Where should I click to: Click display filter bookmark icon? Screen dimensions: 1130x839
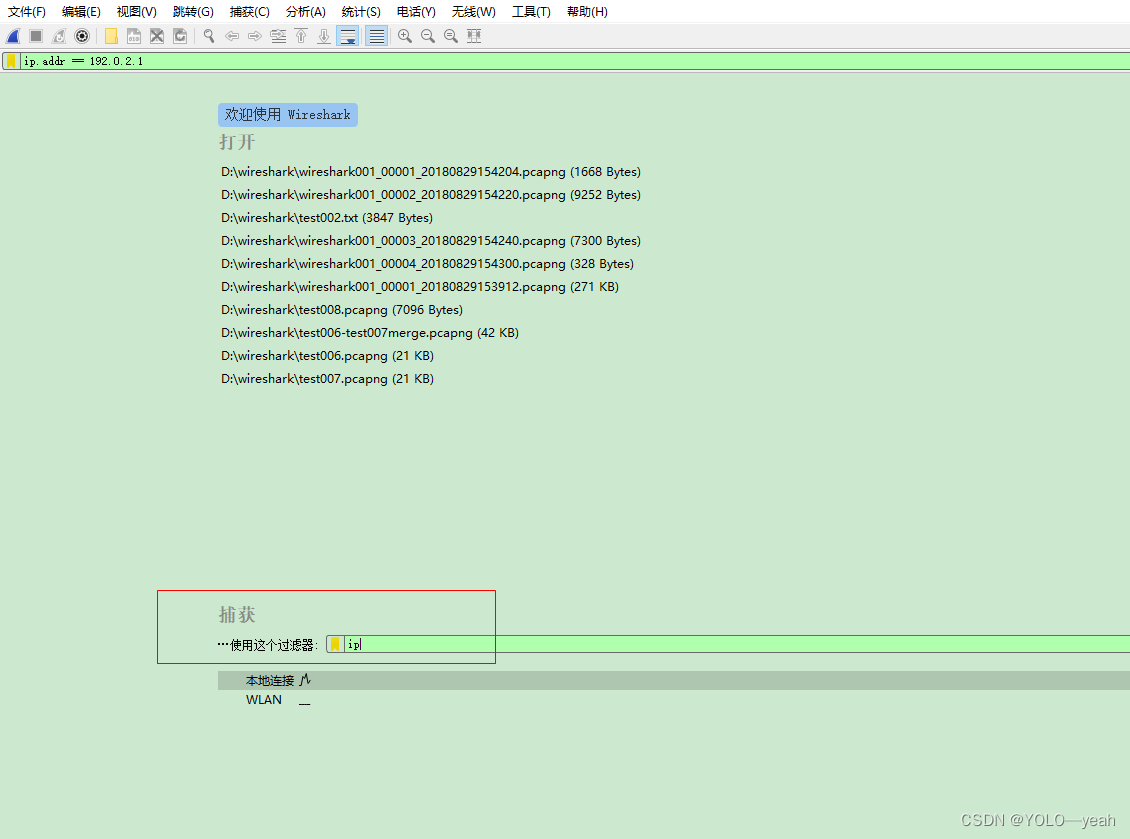point(12,61)
